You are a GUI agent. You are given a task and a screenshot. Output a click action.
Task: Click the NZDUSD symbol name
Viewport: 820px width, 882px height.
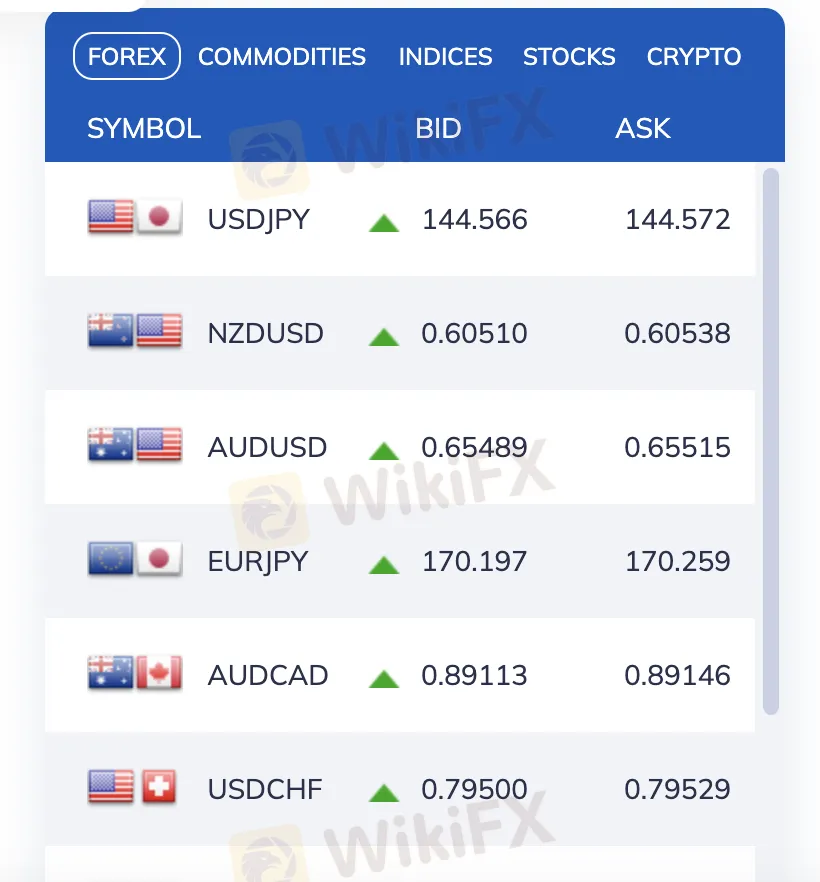pos(265,333)
